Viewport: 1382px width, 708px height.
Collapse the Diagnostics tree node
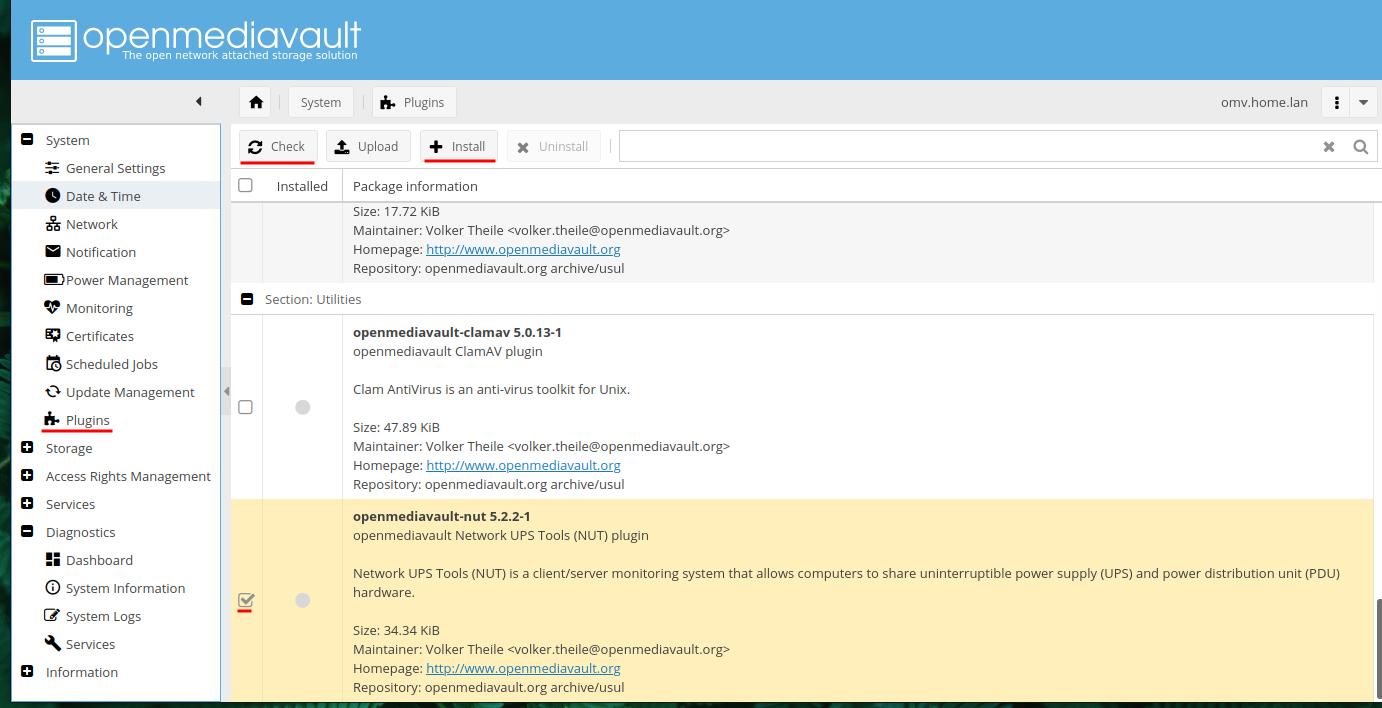[27, 532]
